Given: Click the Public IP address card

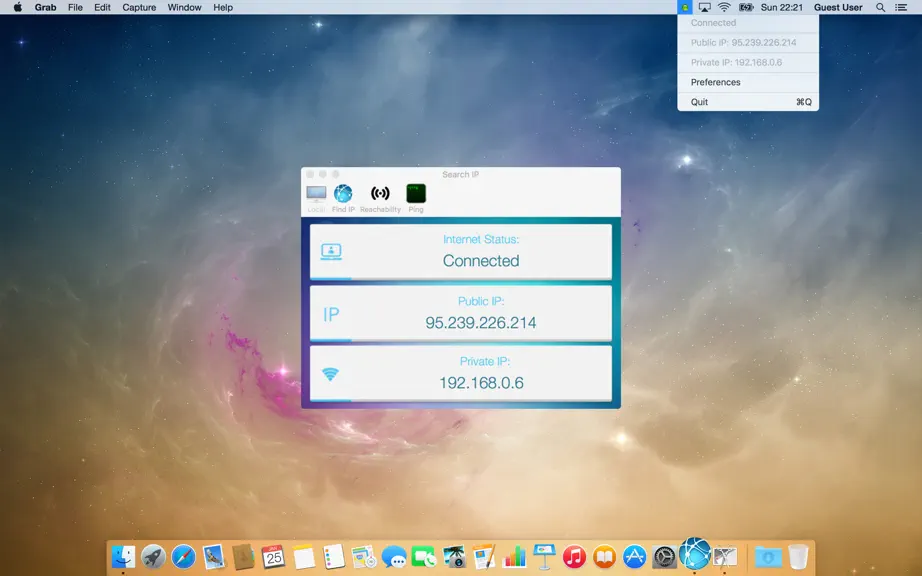Looking at the screenshot, I should (460, 313).
